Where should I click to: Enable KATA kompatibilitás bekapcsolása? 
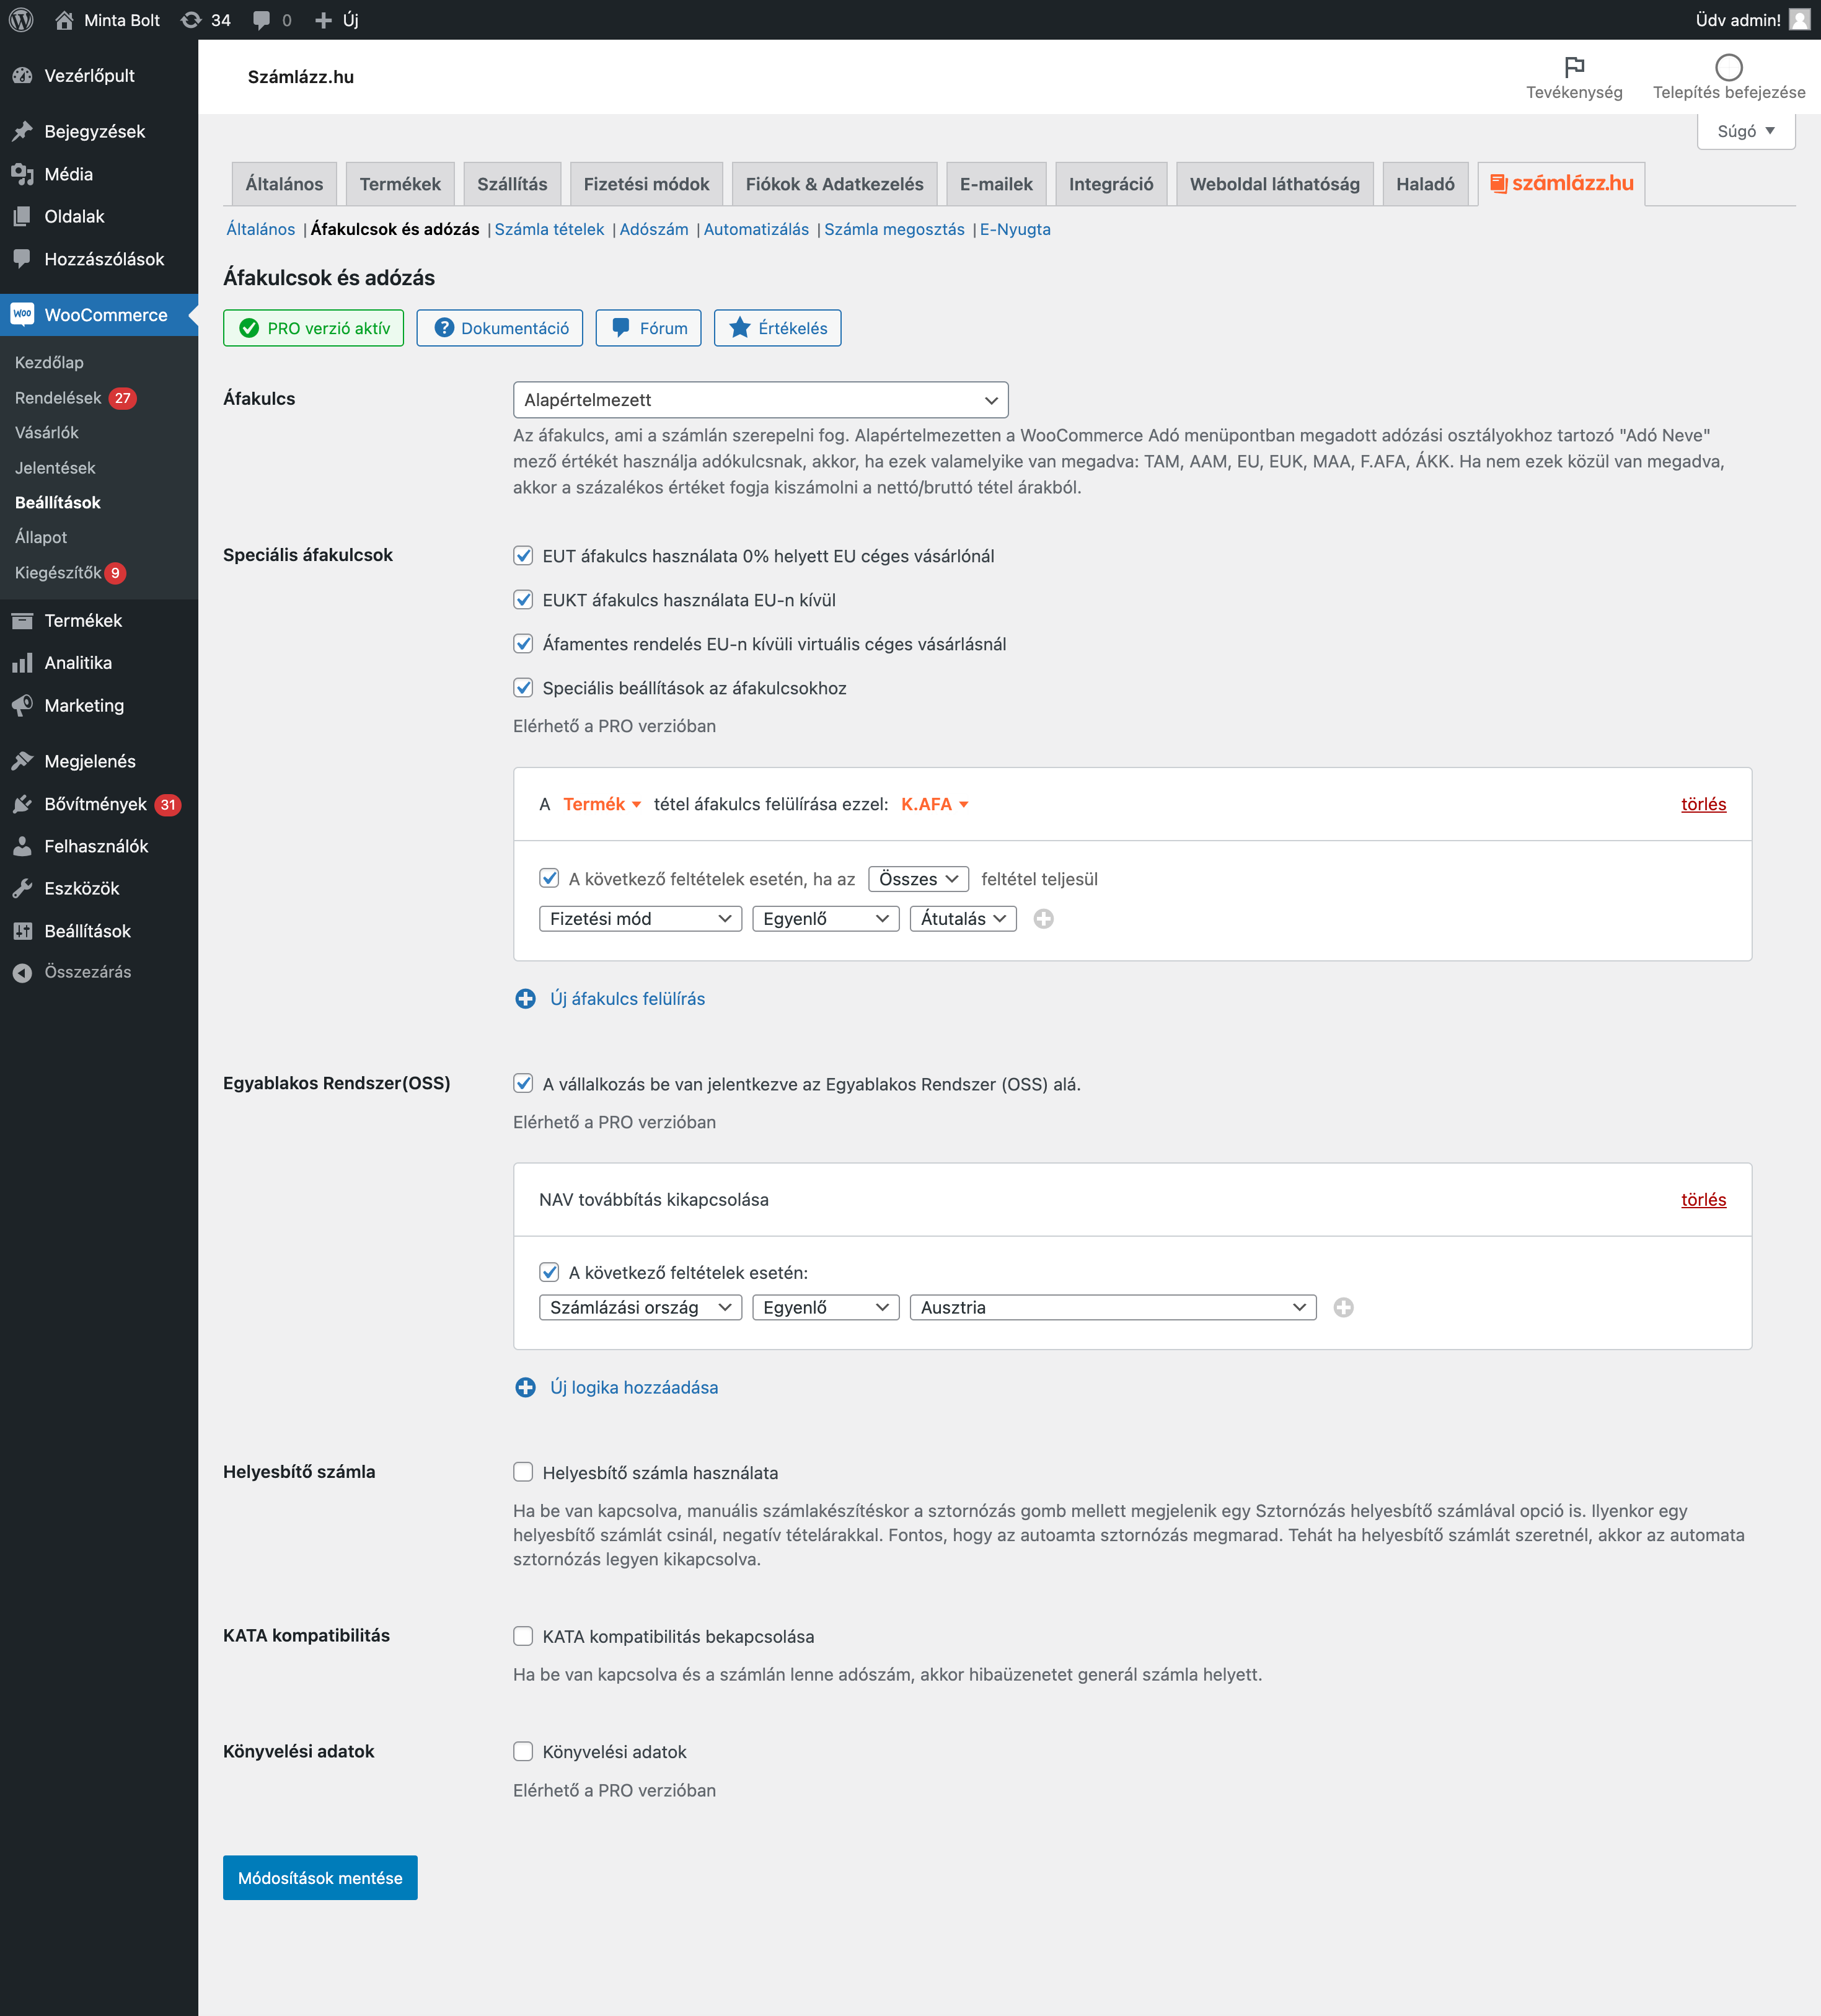click(523, 1637)
